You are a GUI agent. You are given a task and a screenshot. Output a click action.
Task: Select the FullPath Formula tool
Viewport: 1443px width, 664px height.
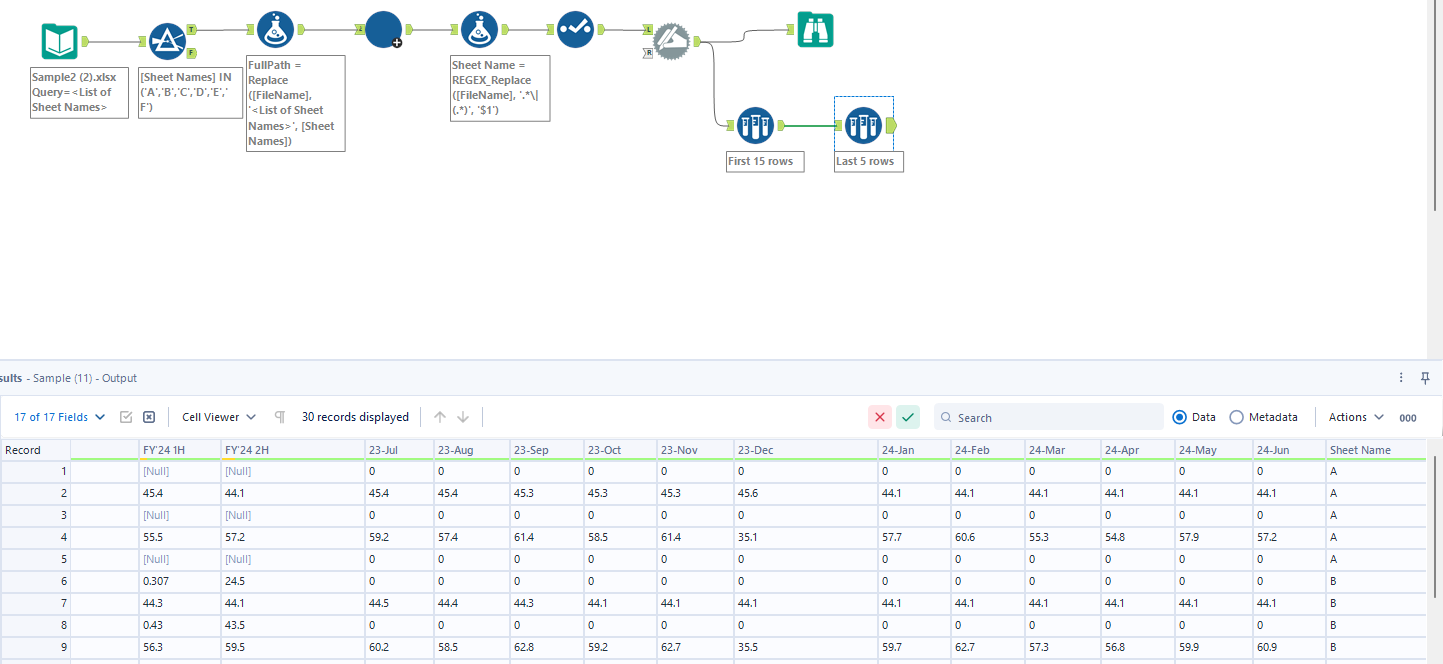click(x=275, y=30)
